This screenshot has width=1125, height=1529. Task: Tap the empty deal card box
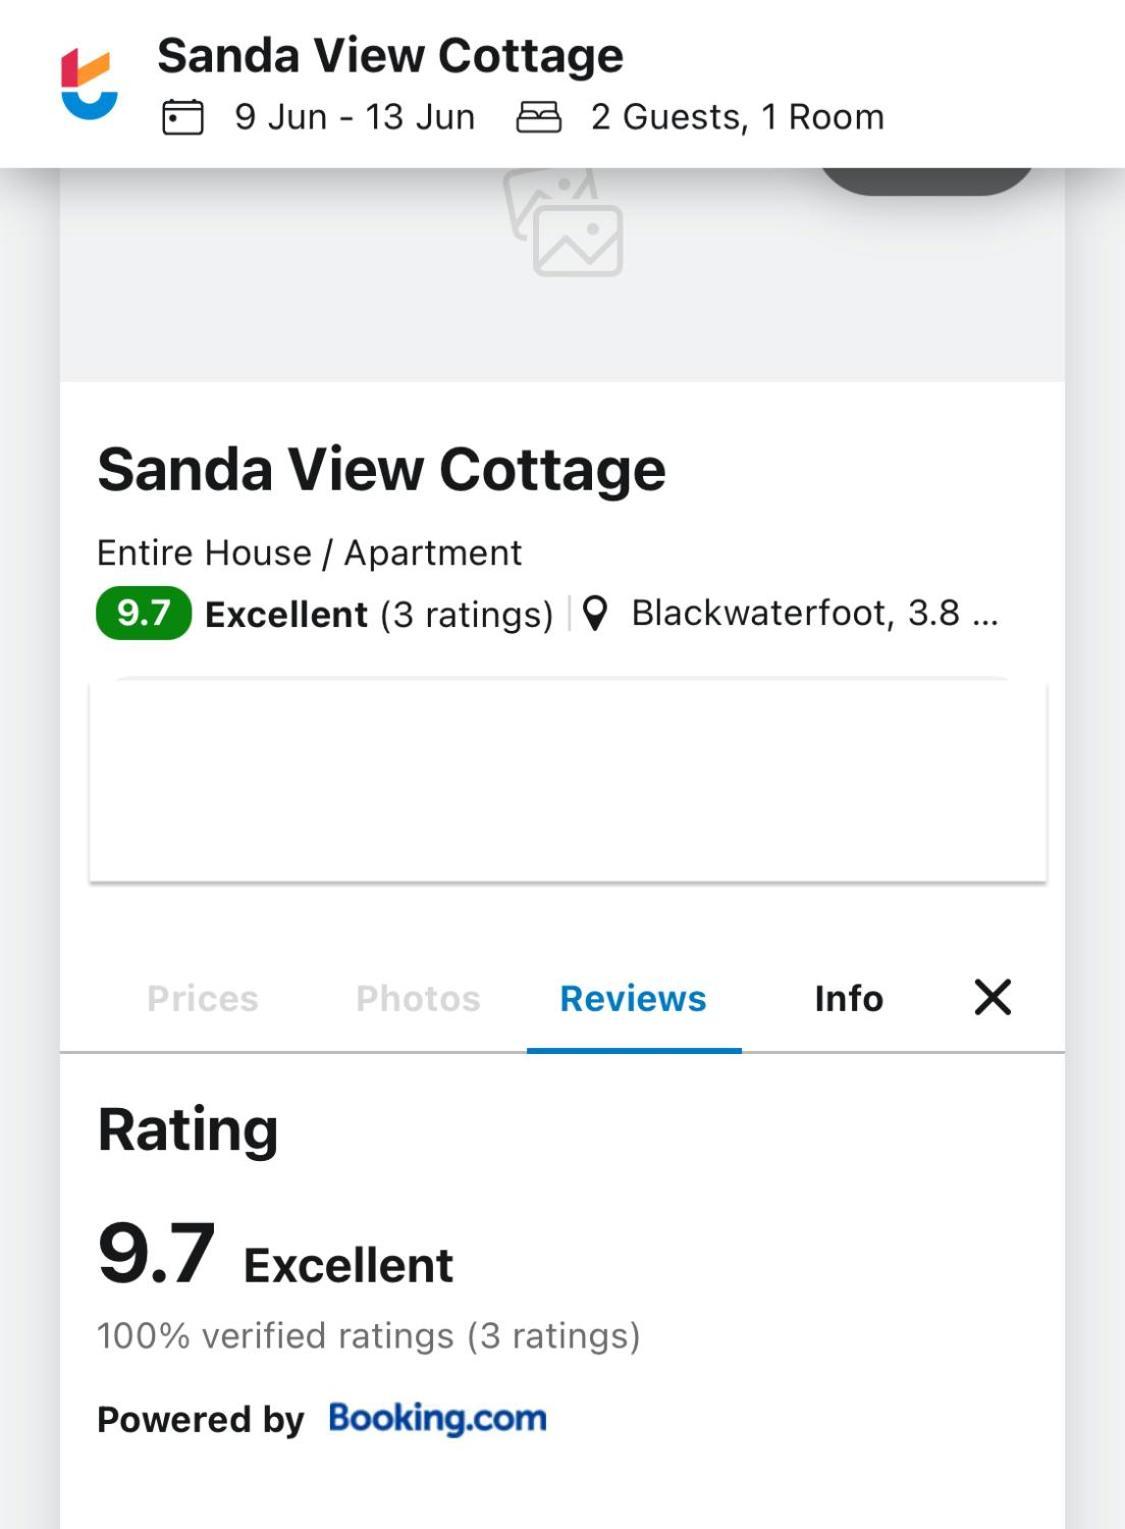(x=568, y=782)
